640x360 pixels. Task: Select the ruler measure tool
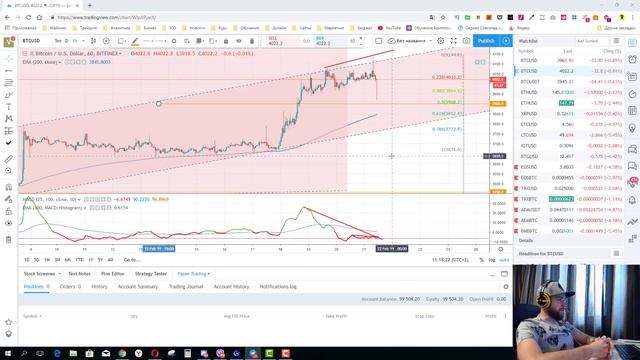pos(9,159)
